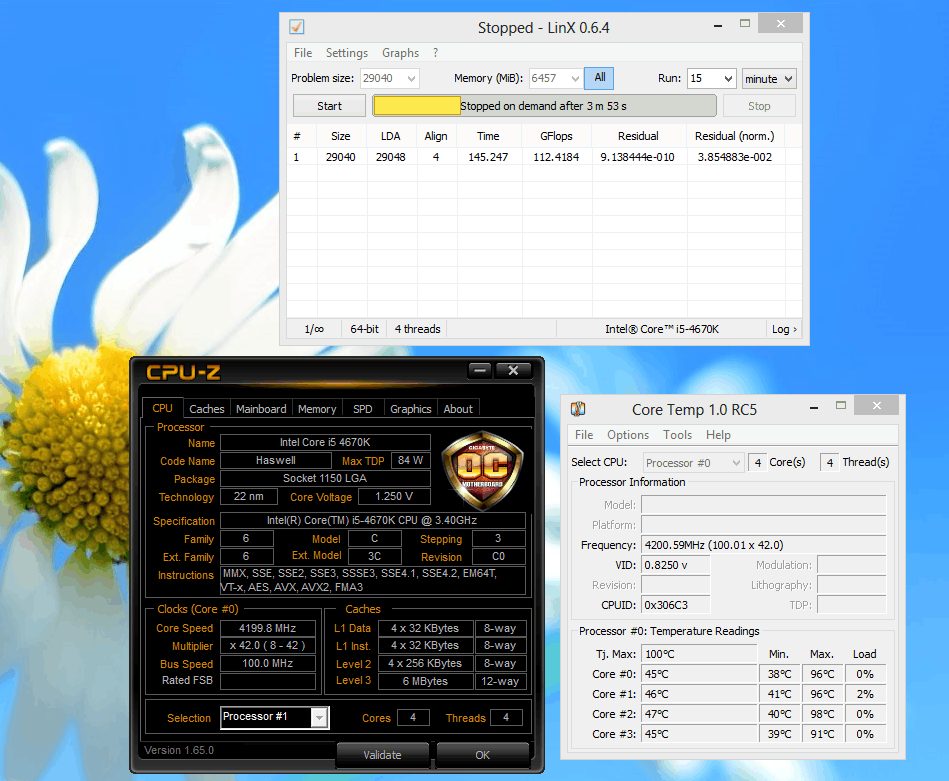Toggle the All memory button in LinX
Screen dimensions: 949x781
coord(599,77)
